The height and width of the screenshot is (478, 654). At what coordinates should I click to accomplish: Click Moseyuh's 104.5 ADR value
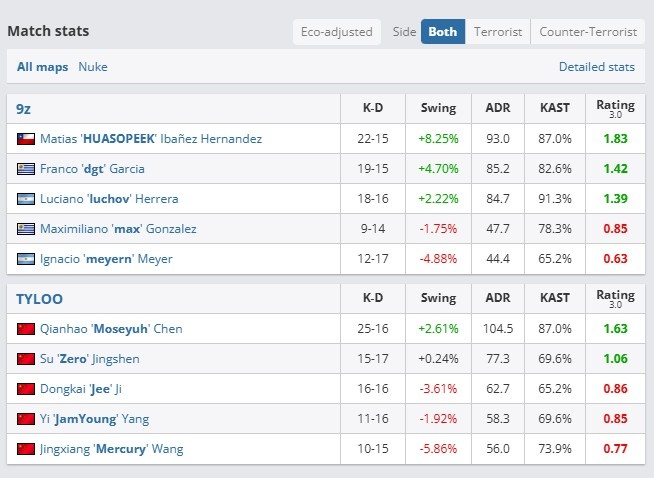498,329
